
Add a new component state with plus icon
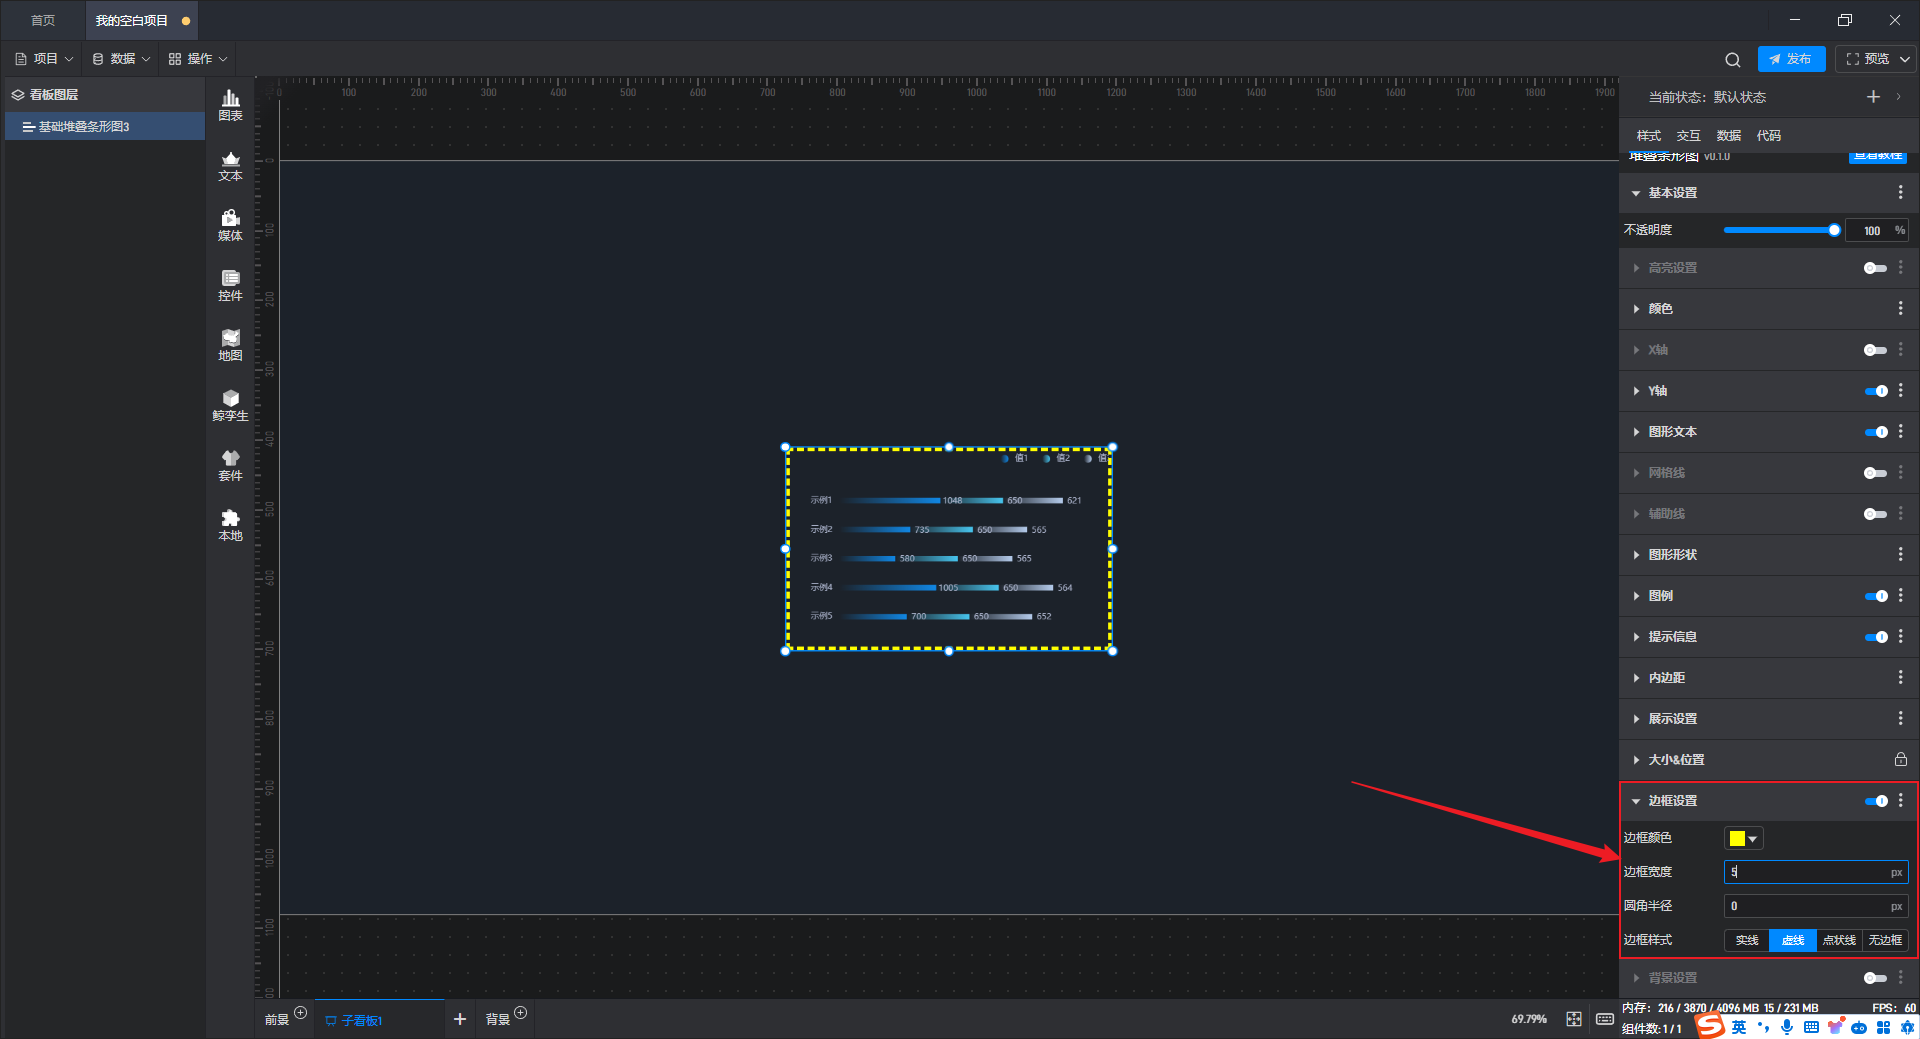pyautogui.click(x=1873, y=97)
